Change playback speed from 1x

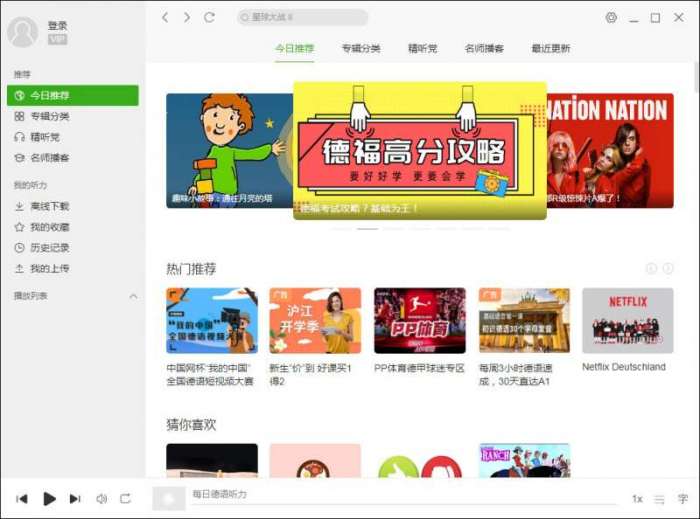click(x=637, y=499)
